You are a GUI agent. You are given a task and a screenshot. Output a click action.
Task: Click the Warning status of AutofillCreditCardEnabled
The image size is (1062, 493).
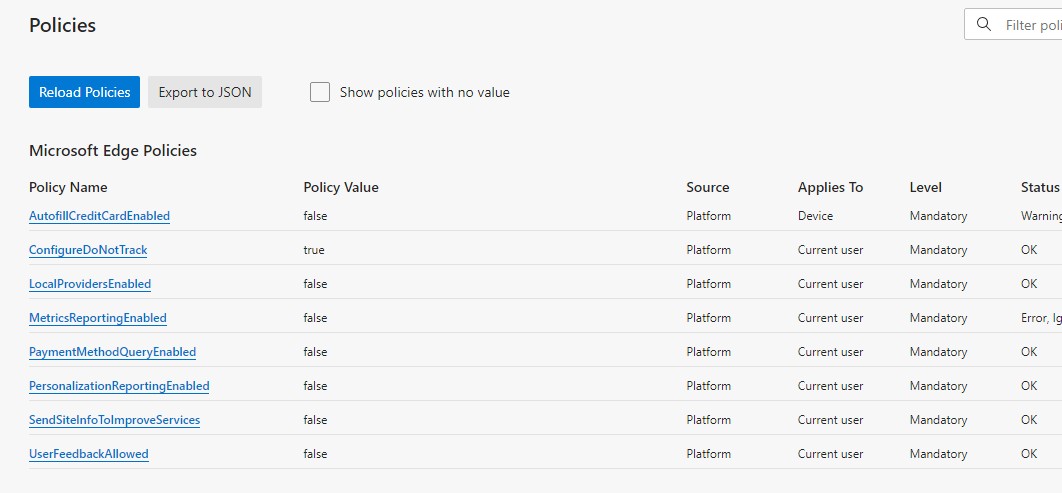1041,216
